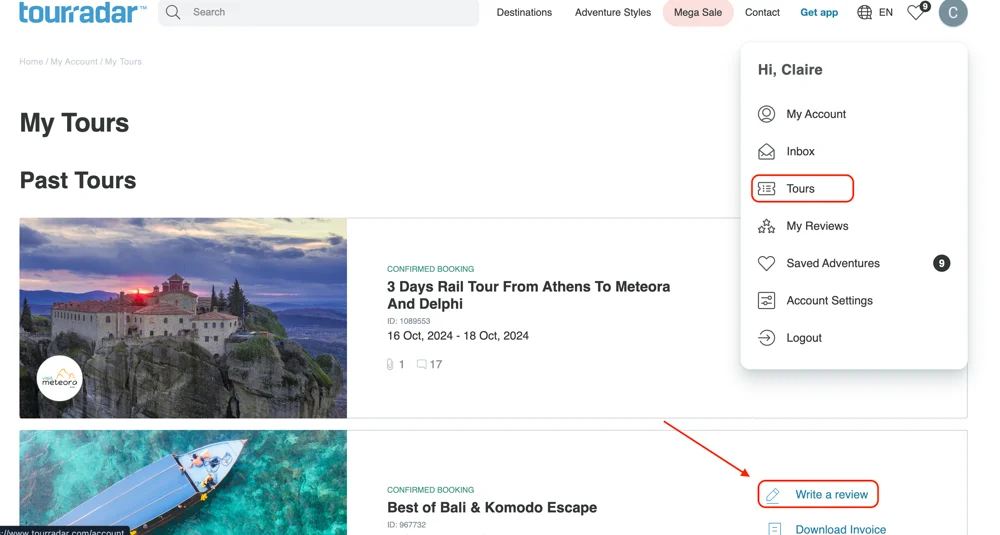Select Tours in the user menu
This screenshot has width=1000, height=535.
(802, 189)
